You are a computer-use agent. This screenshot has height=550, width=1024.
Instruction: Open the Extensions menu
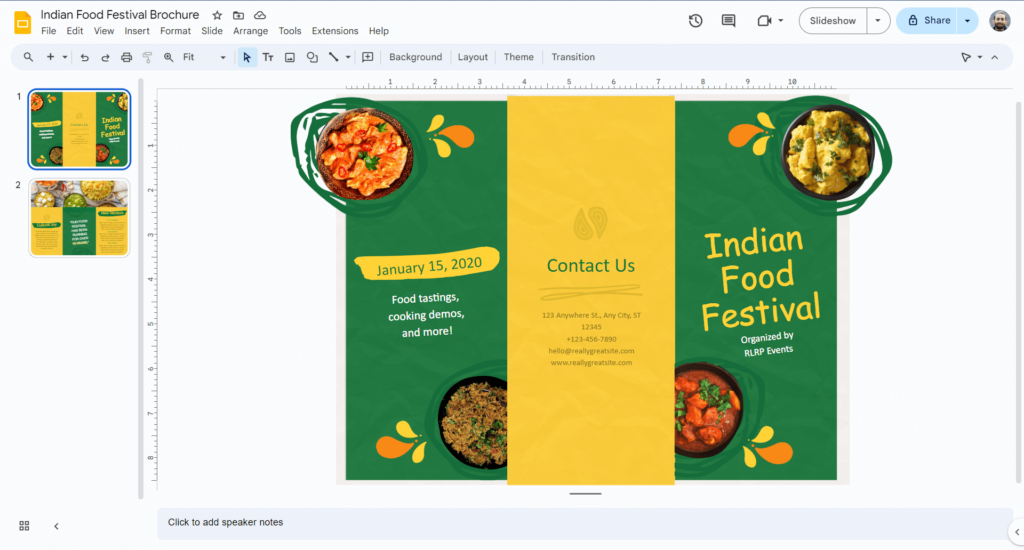334,31
